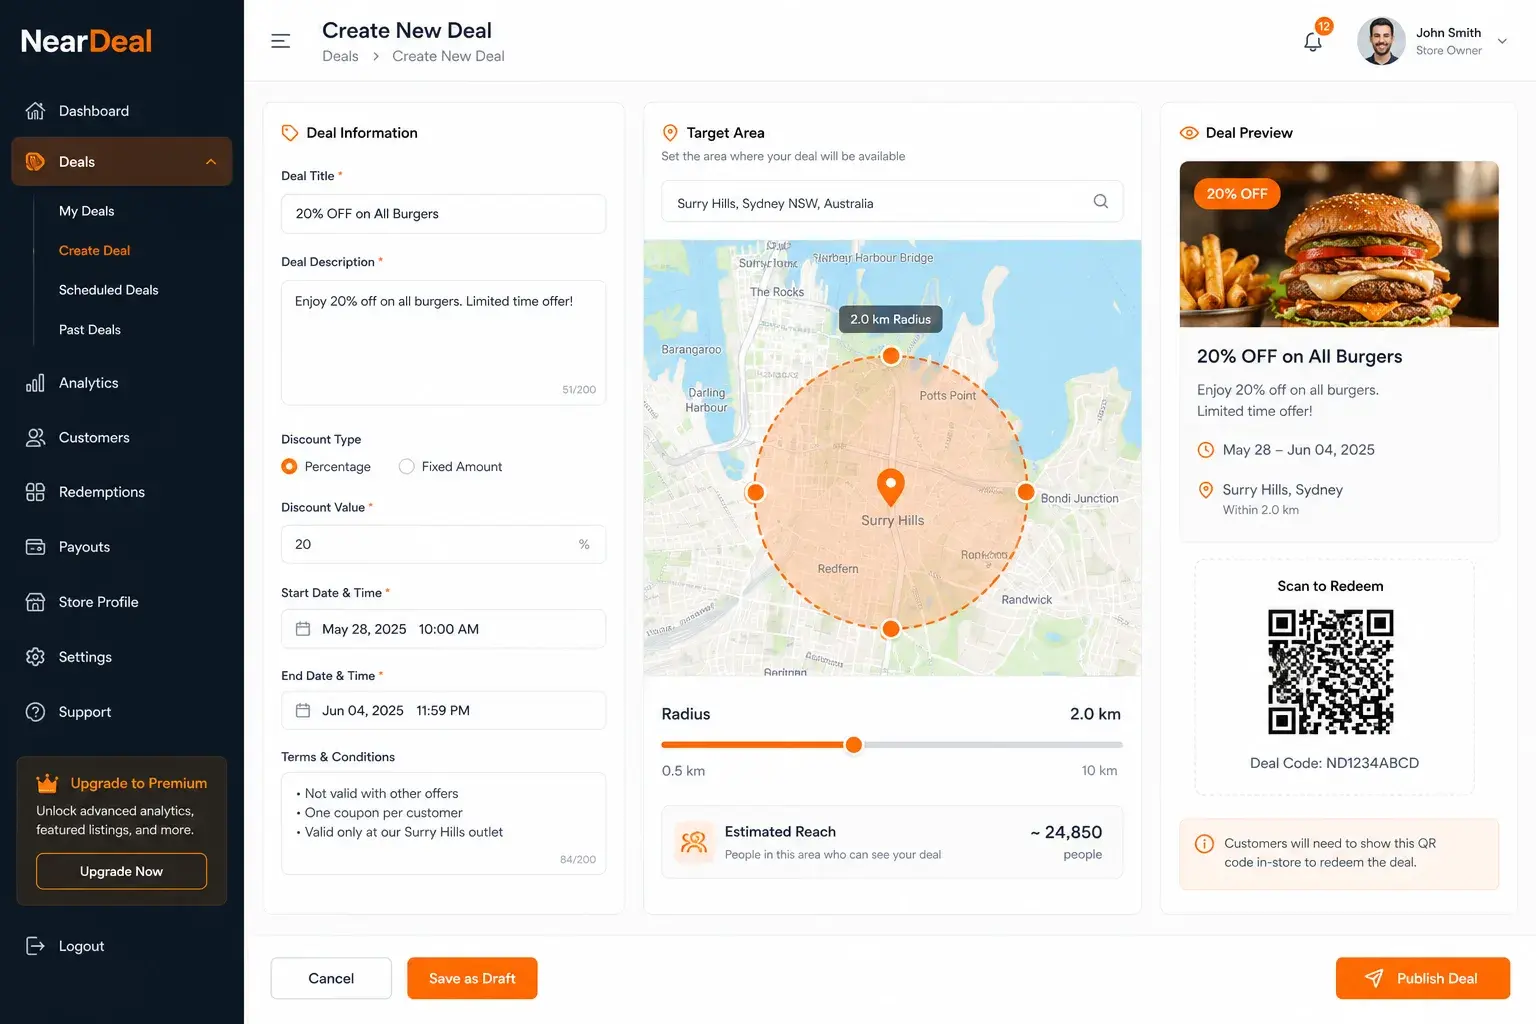Open the Start Date & Time picker
This screenshot has width=1536, height=1024.
pyautogui.click(x=443, y=629)
